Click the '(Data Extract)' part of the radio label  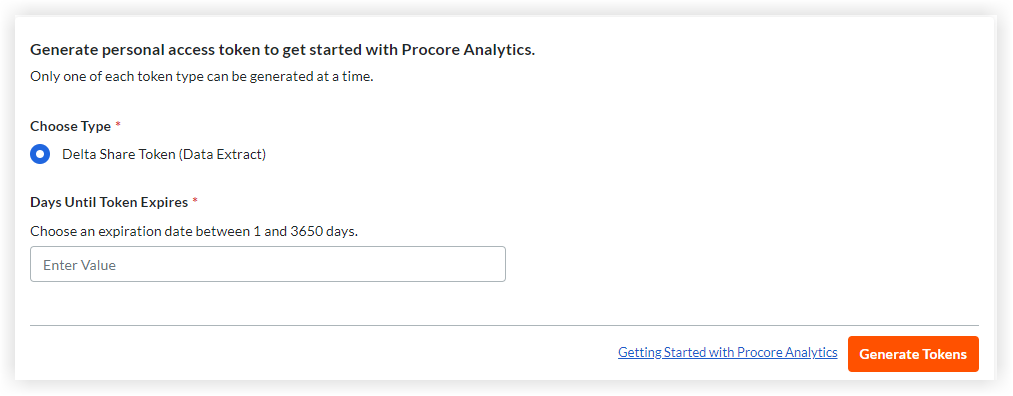point(221,154)
